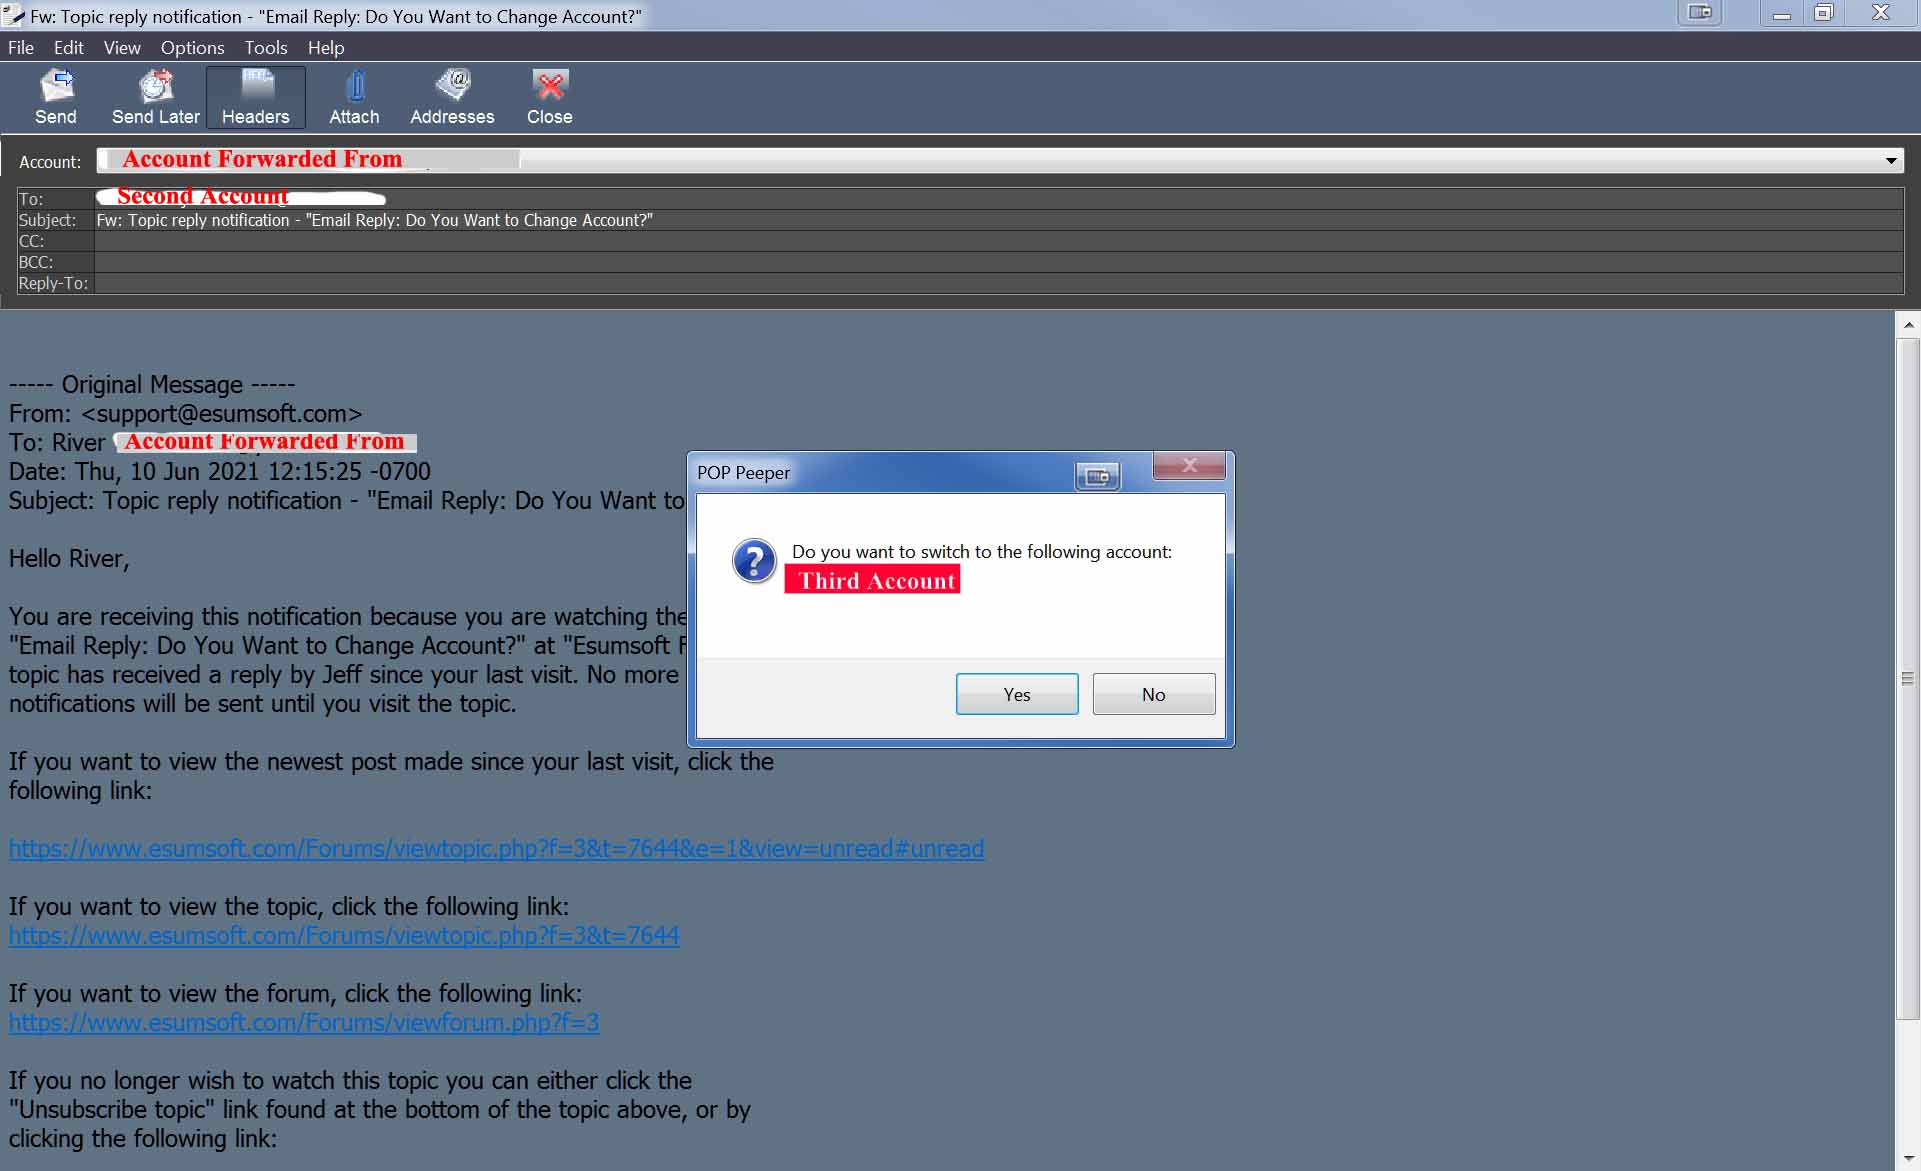Open the Options menu
1921x1171 pixels.
[192, 47]
